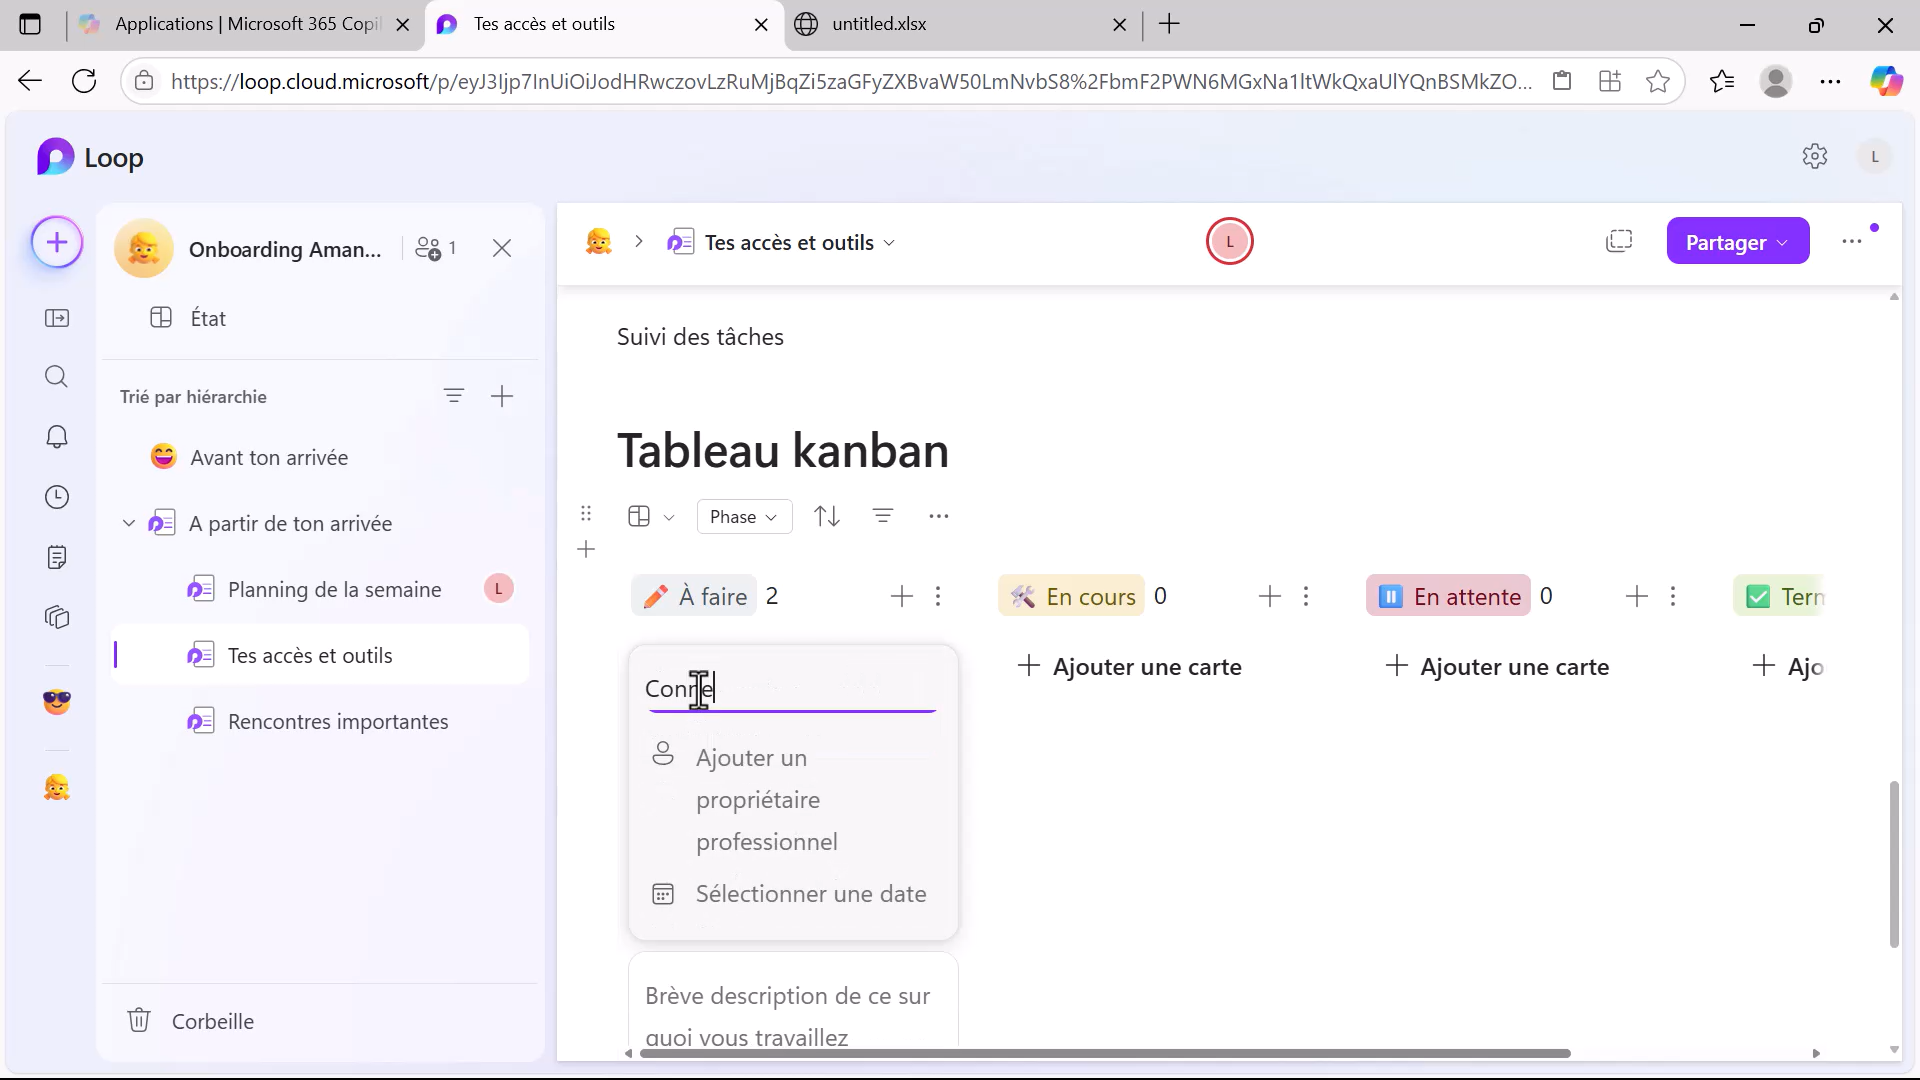
Task: Open notifications from the sidebar bell icon
Action: pyautogui.click(x=57, y=437)
